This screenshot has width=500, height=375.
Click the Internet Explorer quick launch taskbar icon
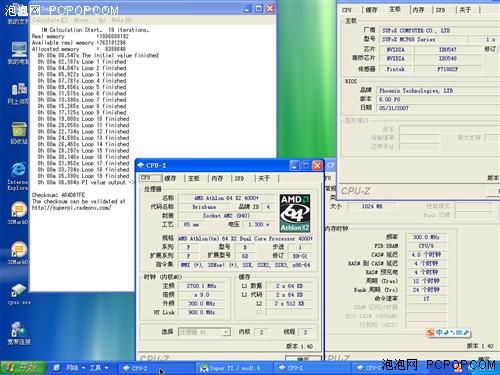57,368
